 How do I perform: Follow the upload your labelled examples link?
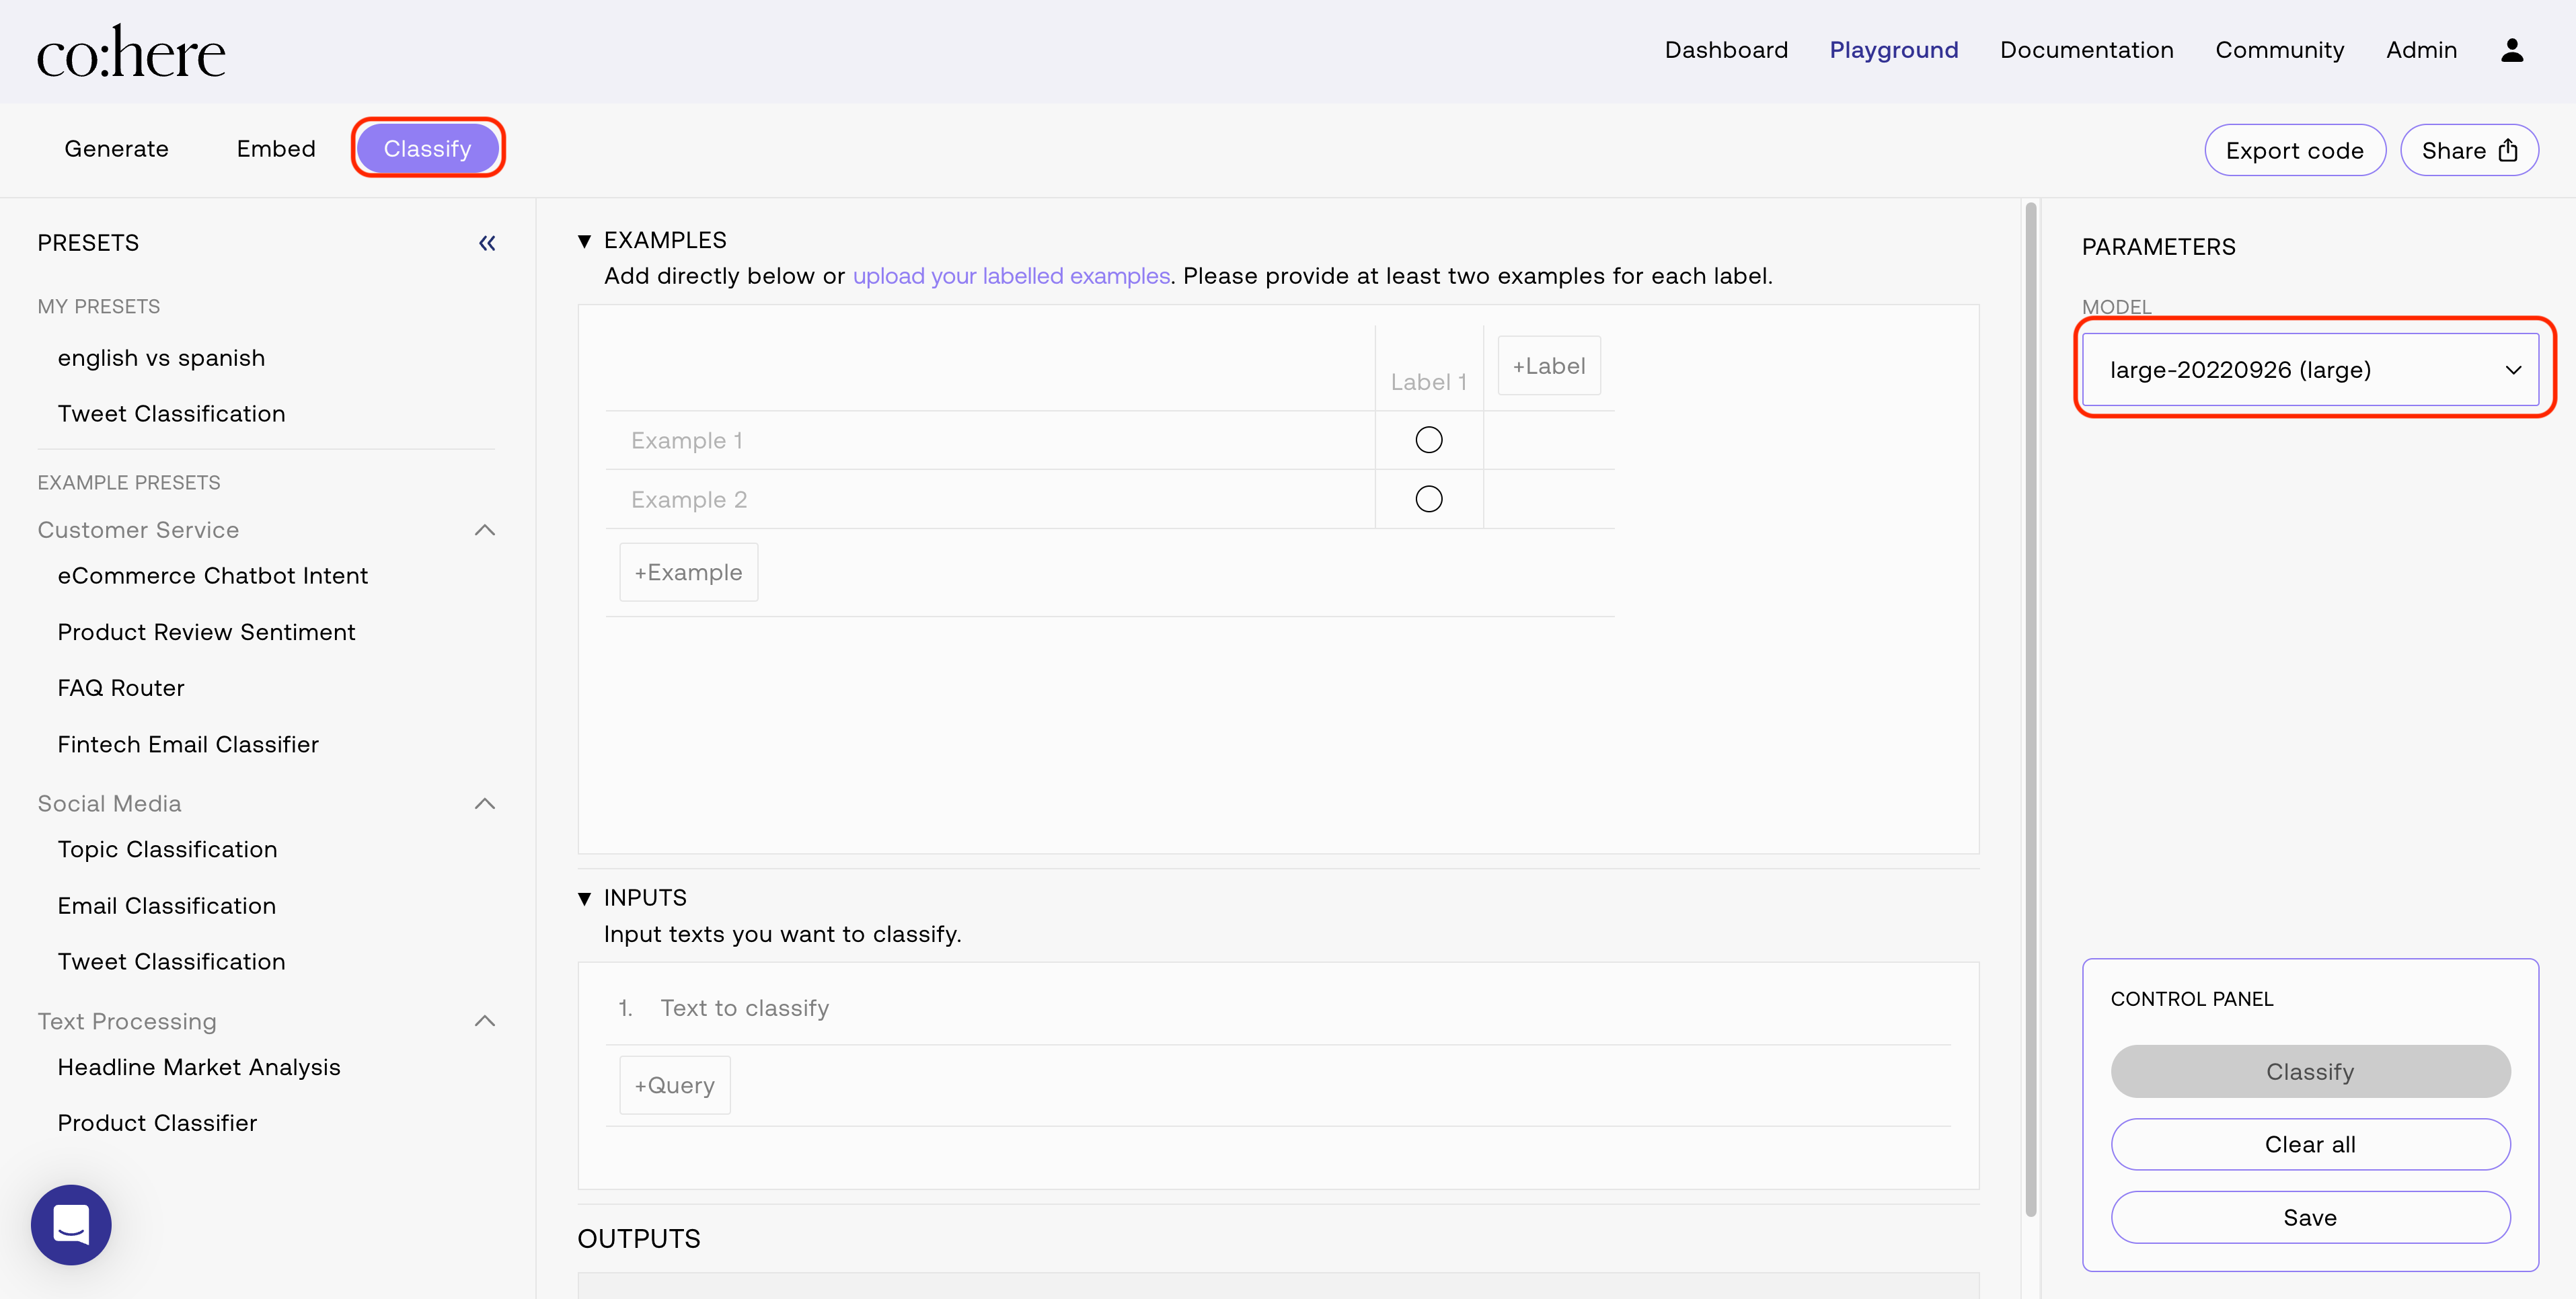coord(1011,276)
